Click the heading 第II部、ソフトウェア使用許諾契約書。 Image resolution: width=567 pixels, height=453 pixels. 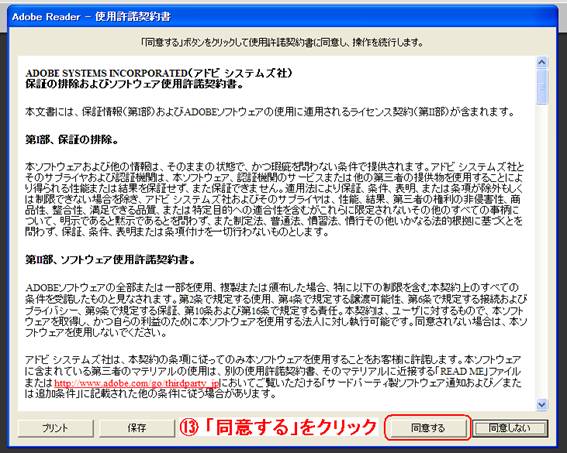click(110, 259)
